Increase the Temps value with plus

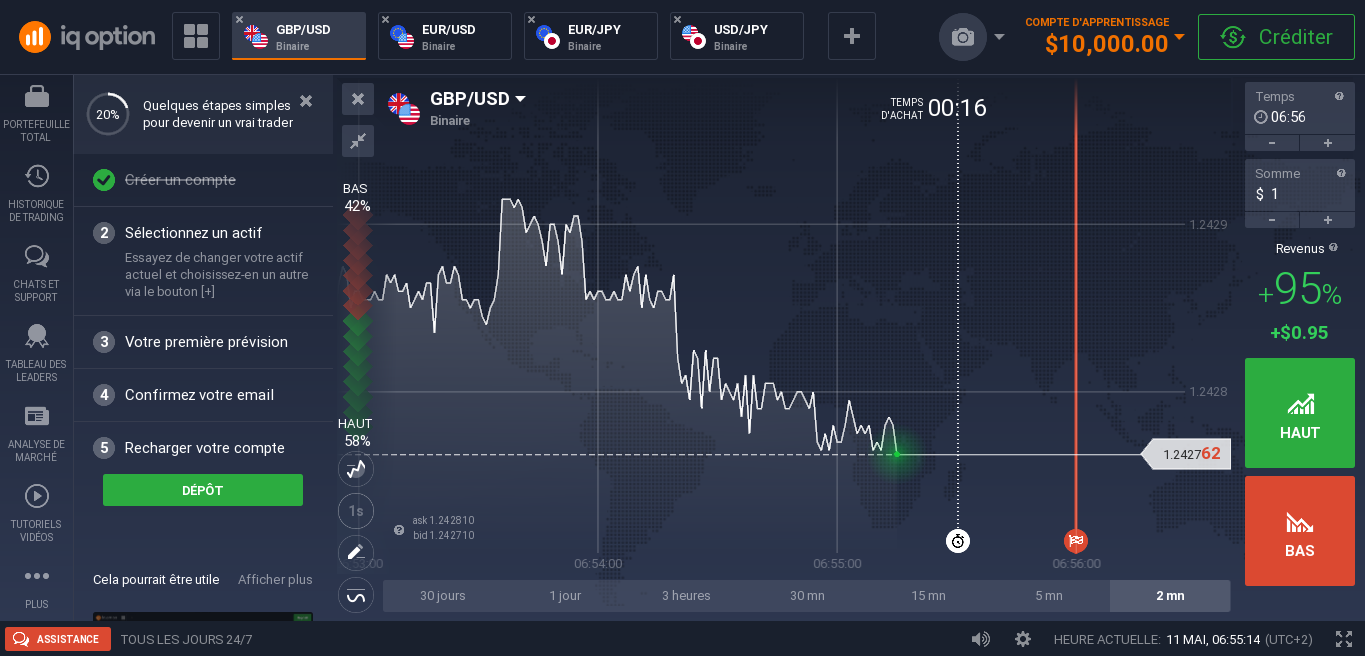coord(1328,143)
